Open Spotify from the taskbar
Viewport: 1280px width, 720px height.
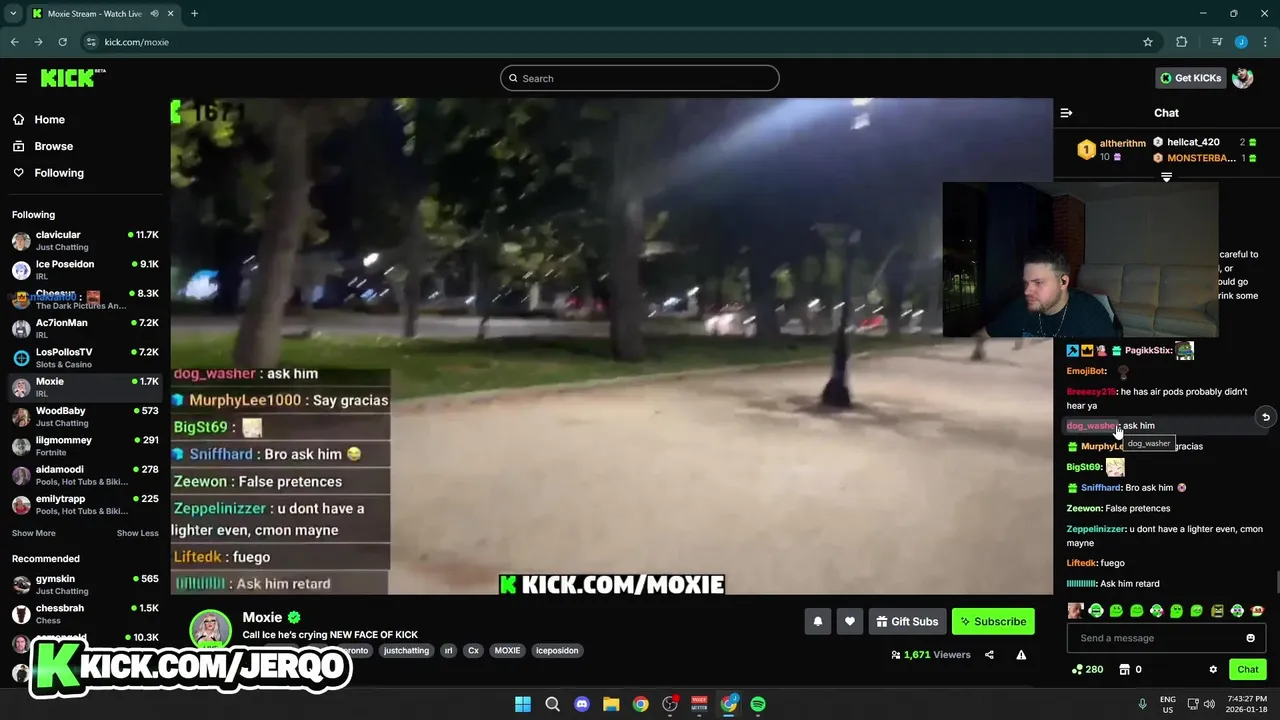[x=758, y=704]
